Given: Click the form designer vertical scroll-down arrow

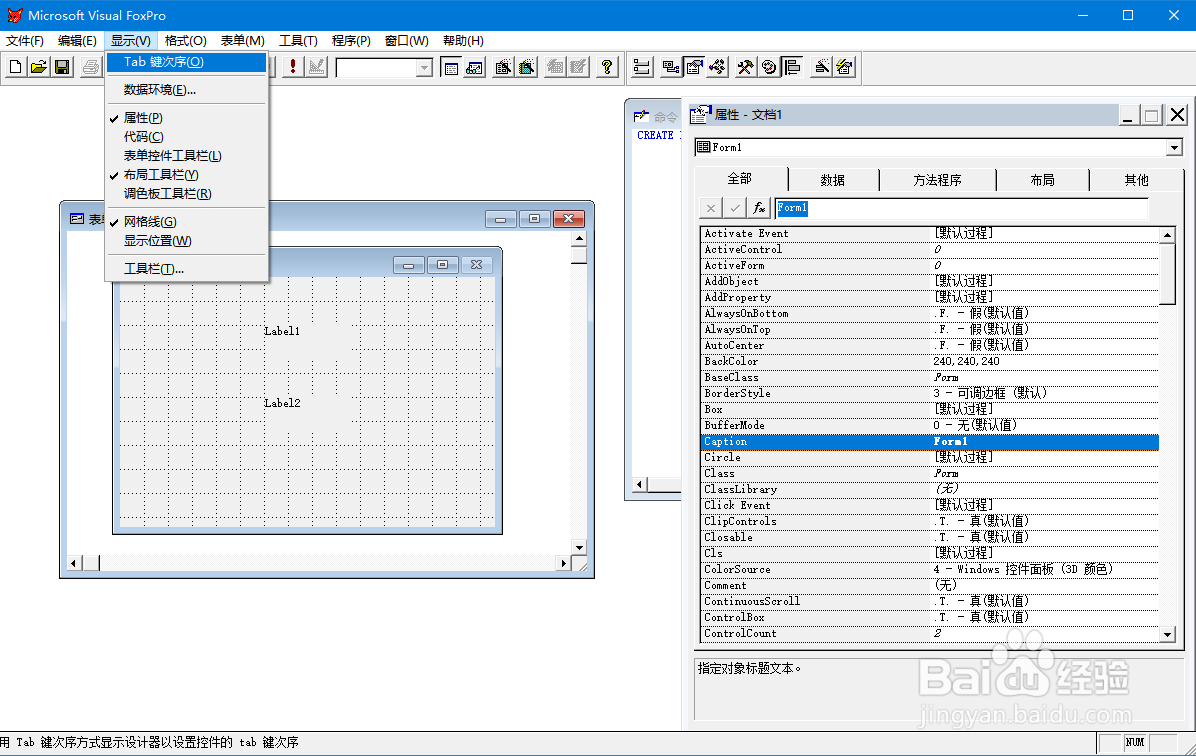Looking at the screenshot, I should pyautogui.click(x=579, y=547).
